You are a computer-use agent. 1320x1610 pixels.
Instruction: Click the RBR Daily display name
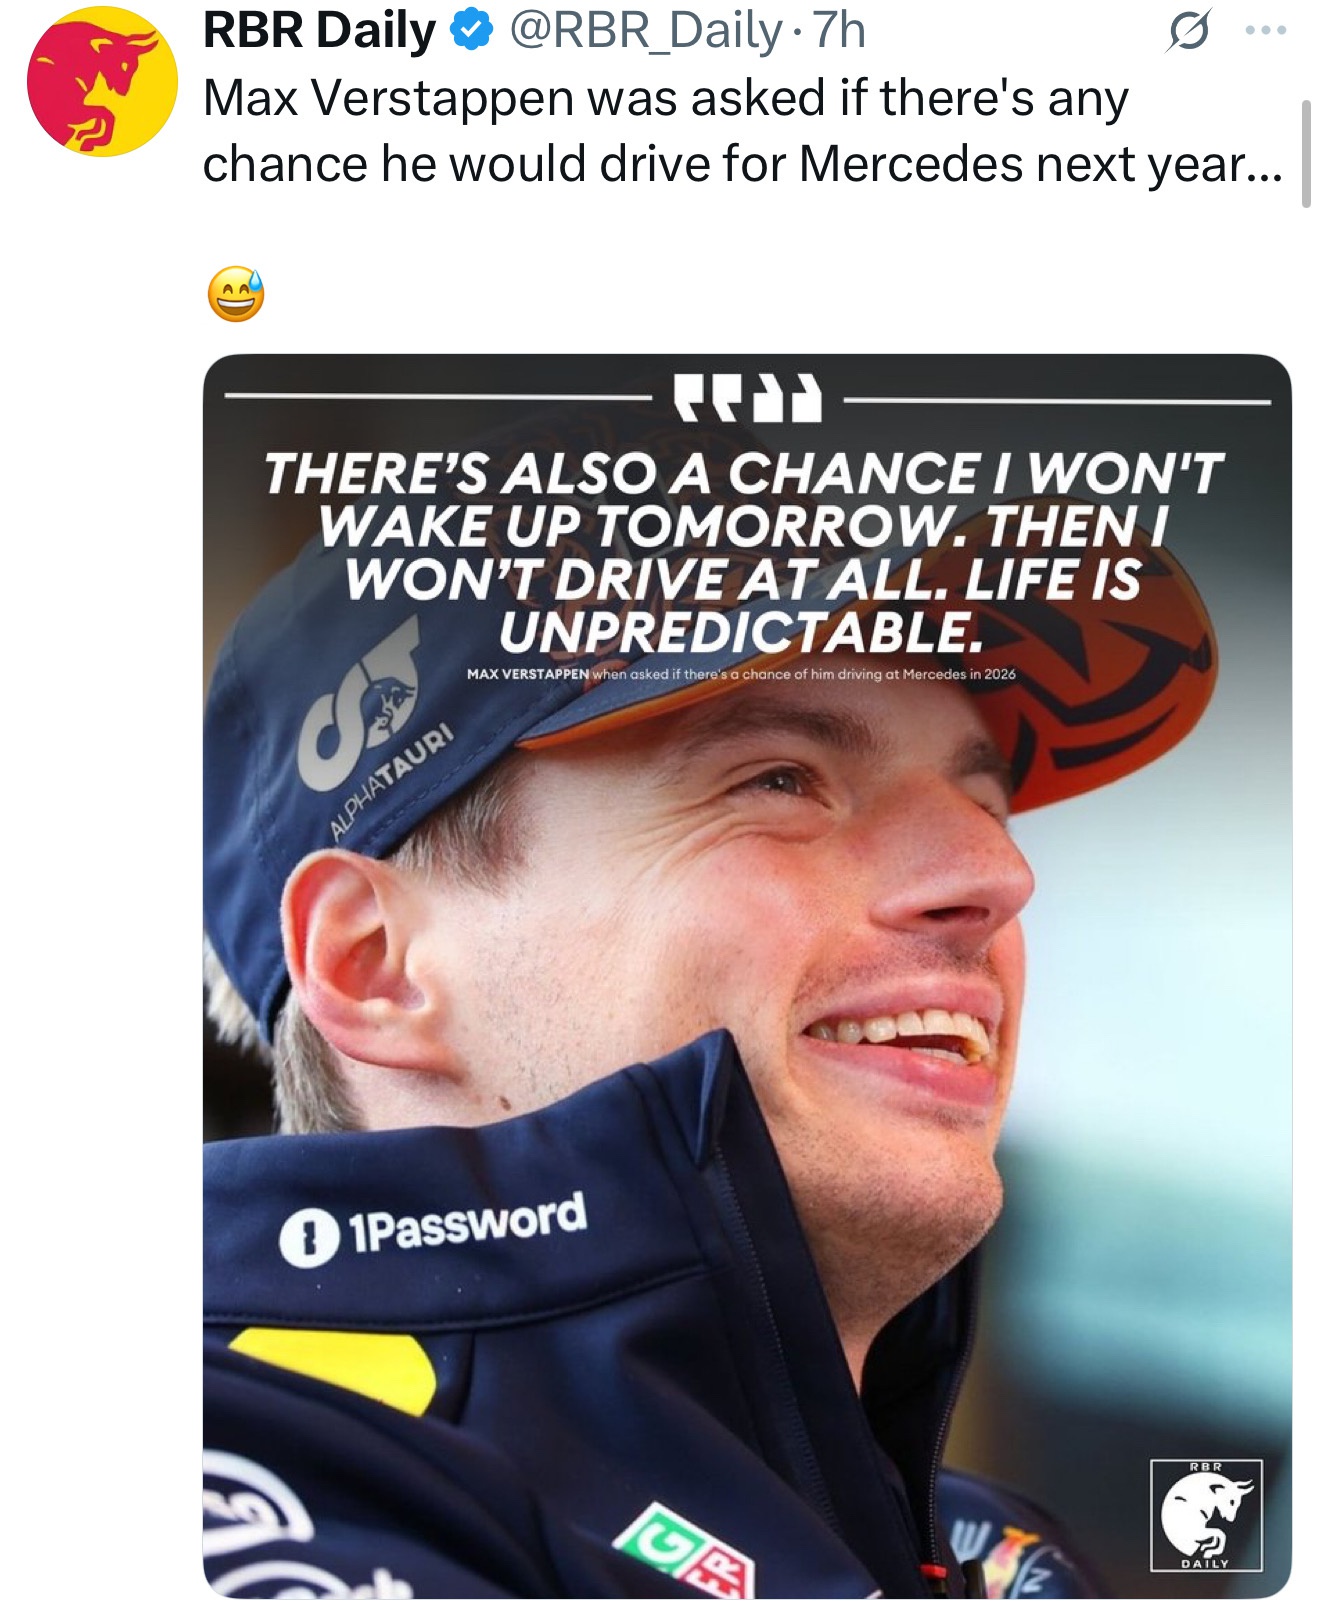[320, 31]
